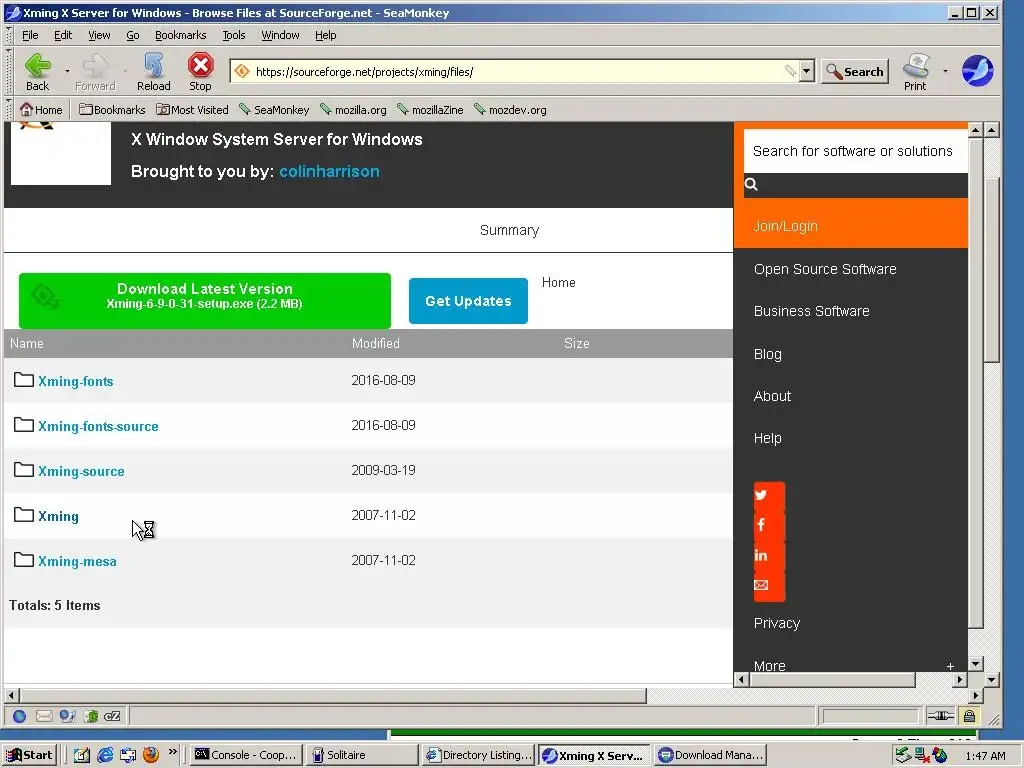Click Download Latest Version green button
This screenshot has width=1024, height=768.
(x=204, y=300)
